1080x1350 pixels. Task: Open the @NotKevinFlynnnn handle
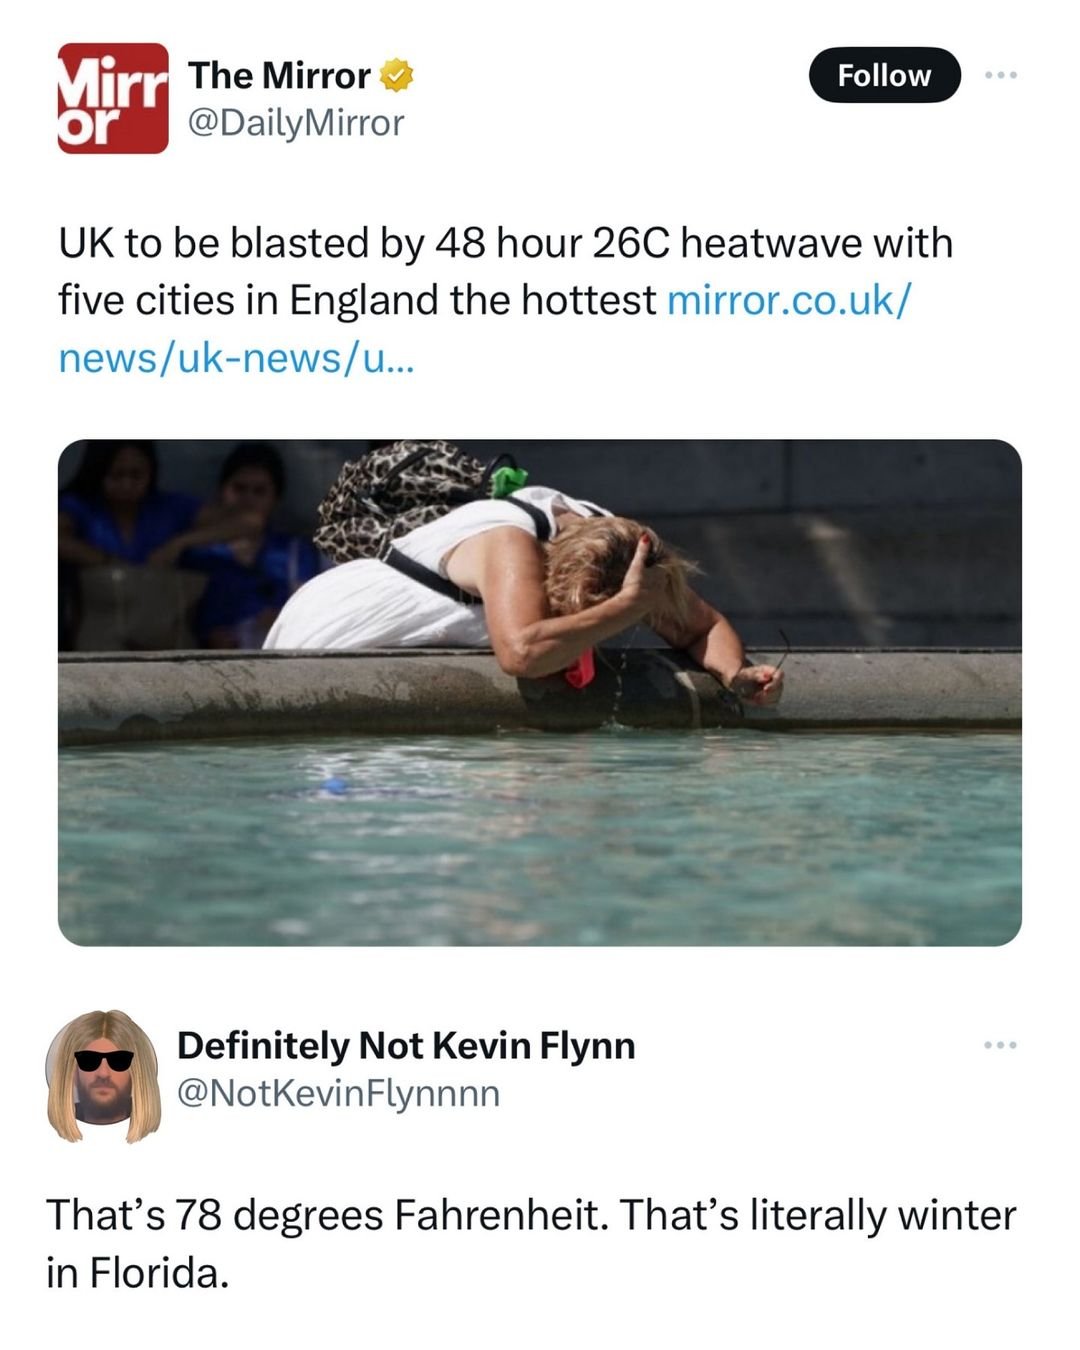(338, 1093)
